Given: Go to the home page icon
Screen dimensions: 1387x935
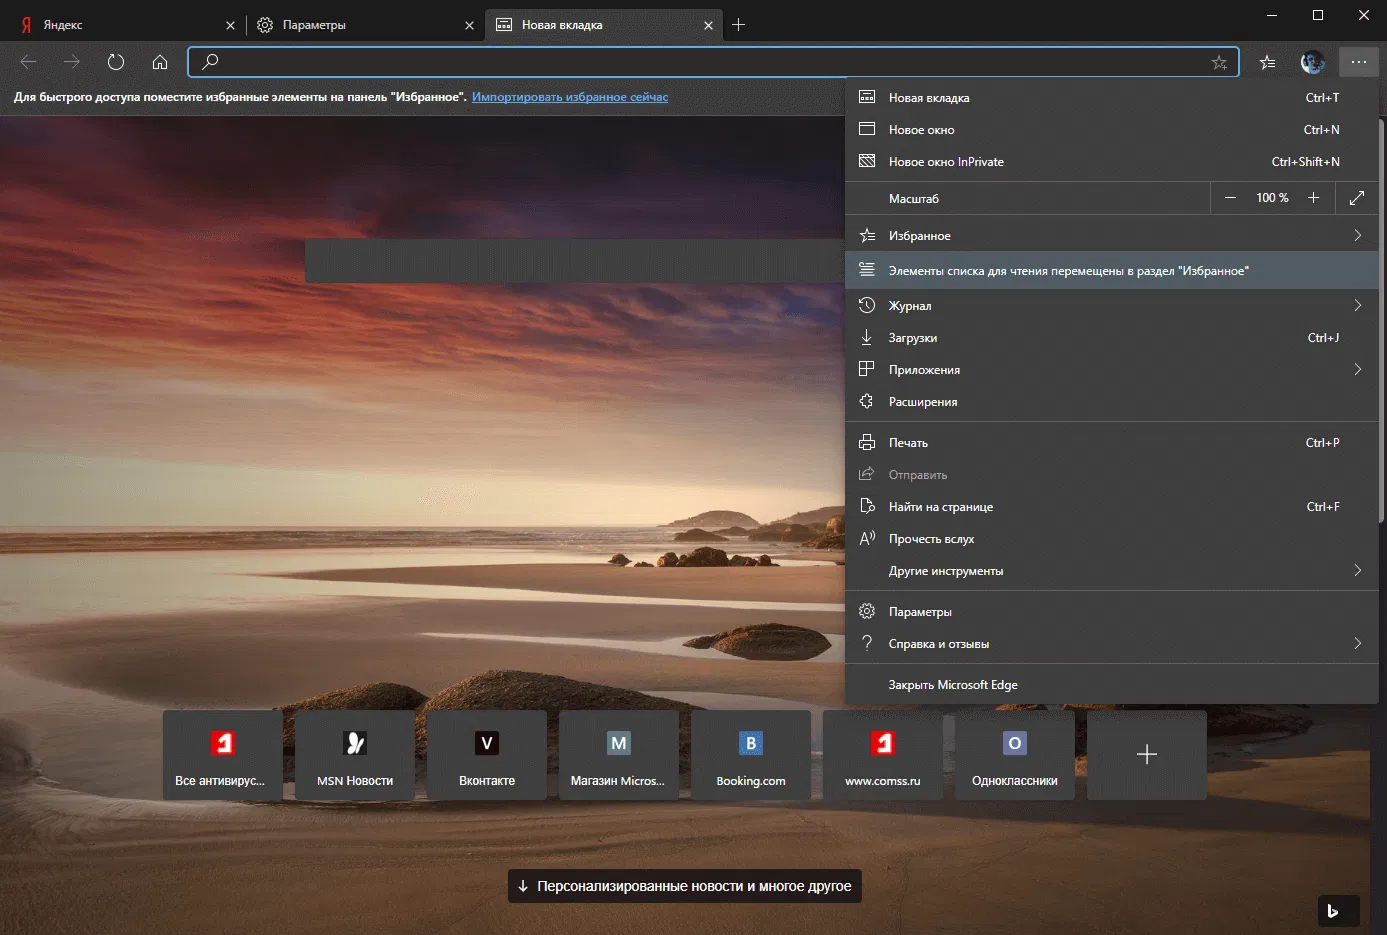Looking at the screenshot, I should tap(160, 62).
